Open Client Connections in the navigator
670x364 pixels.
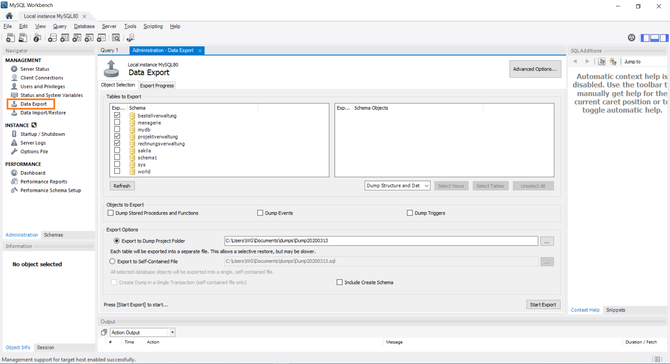pos(42,78)
